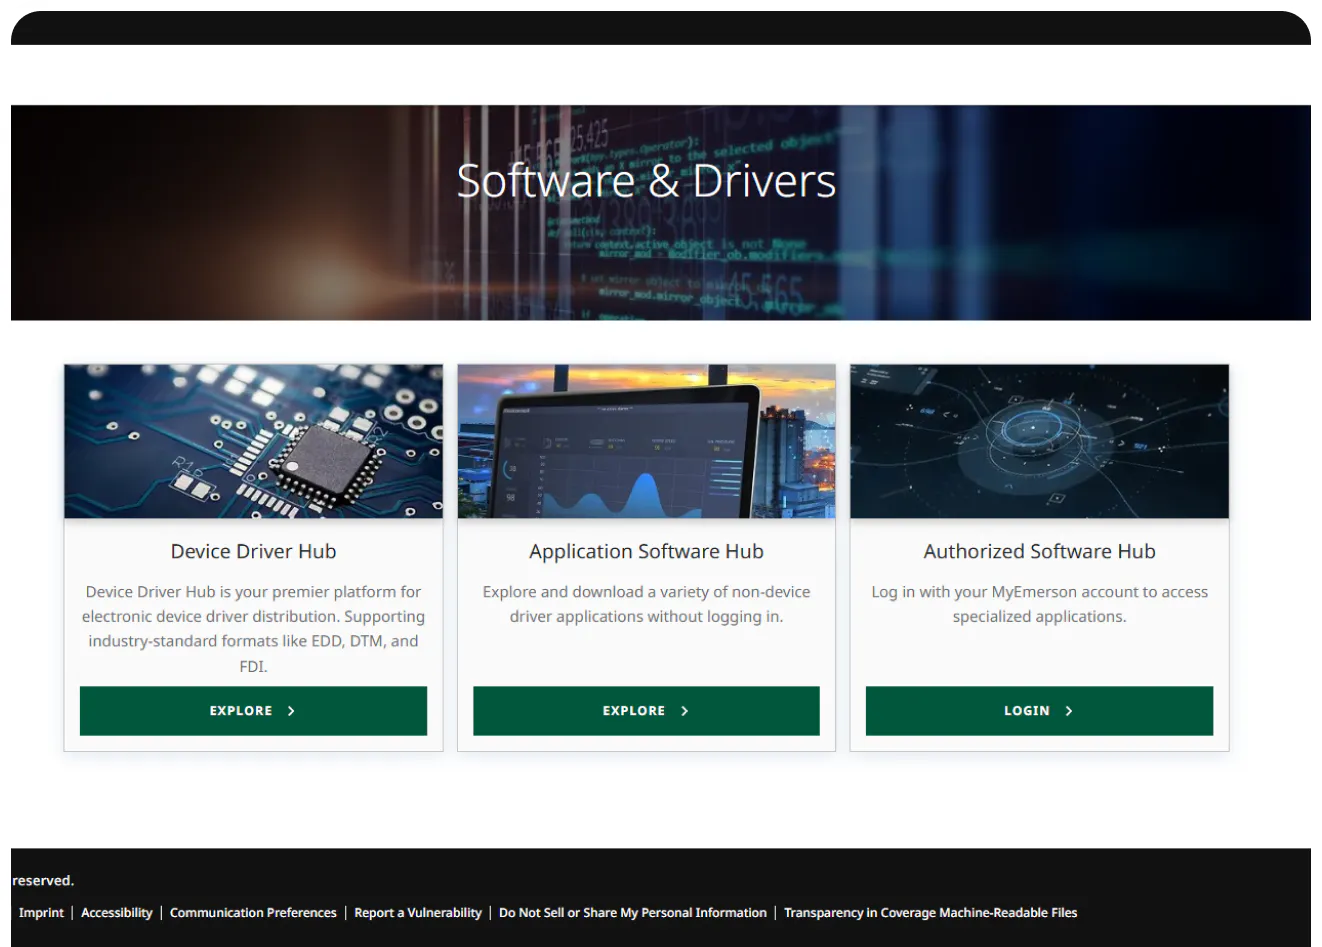Open Transparency in Coverage Machine-Readable Files link
1322x947 pixels.
click(x=931, y=913)
